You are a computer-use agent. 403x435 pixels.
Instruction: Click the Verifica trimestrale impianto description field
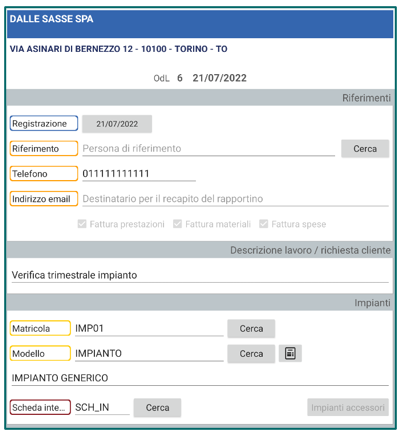(200, 275)
